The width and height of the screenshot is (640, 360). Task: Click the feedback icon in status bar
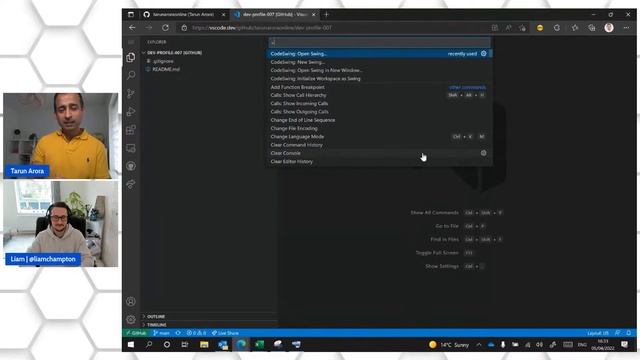(x=618, y=333)
